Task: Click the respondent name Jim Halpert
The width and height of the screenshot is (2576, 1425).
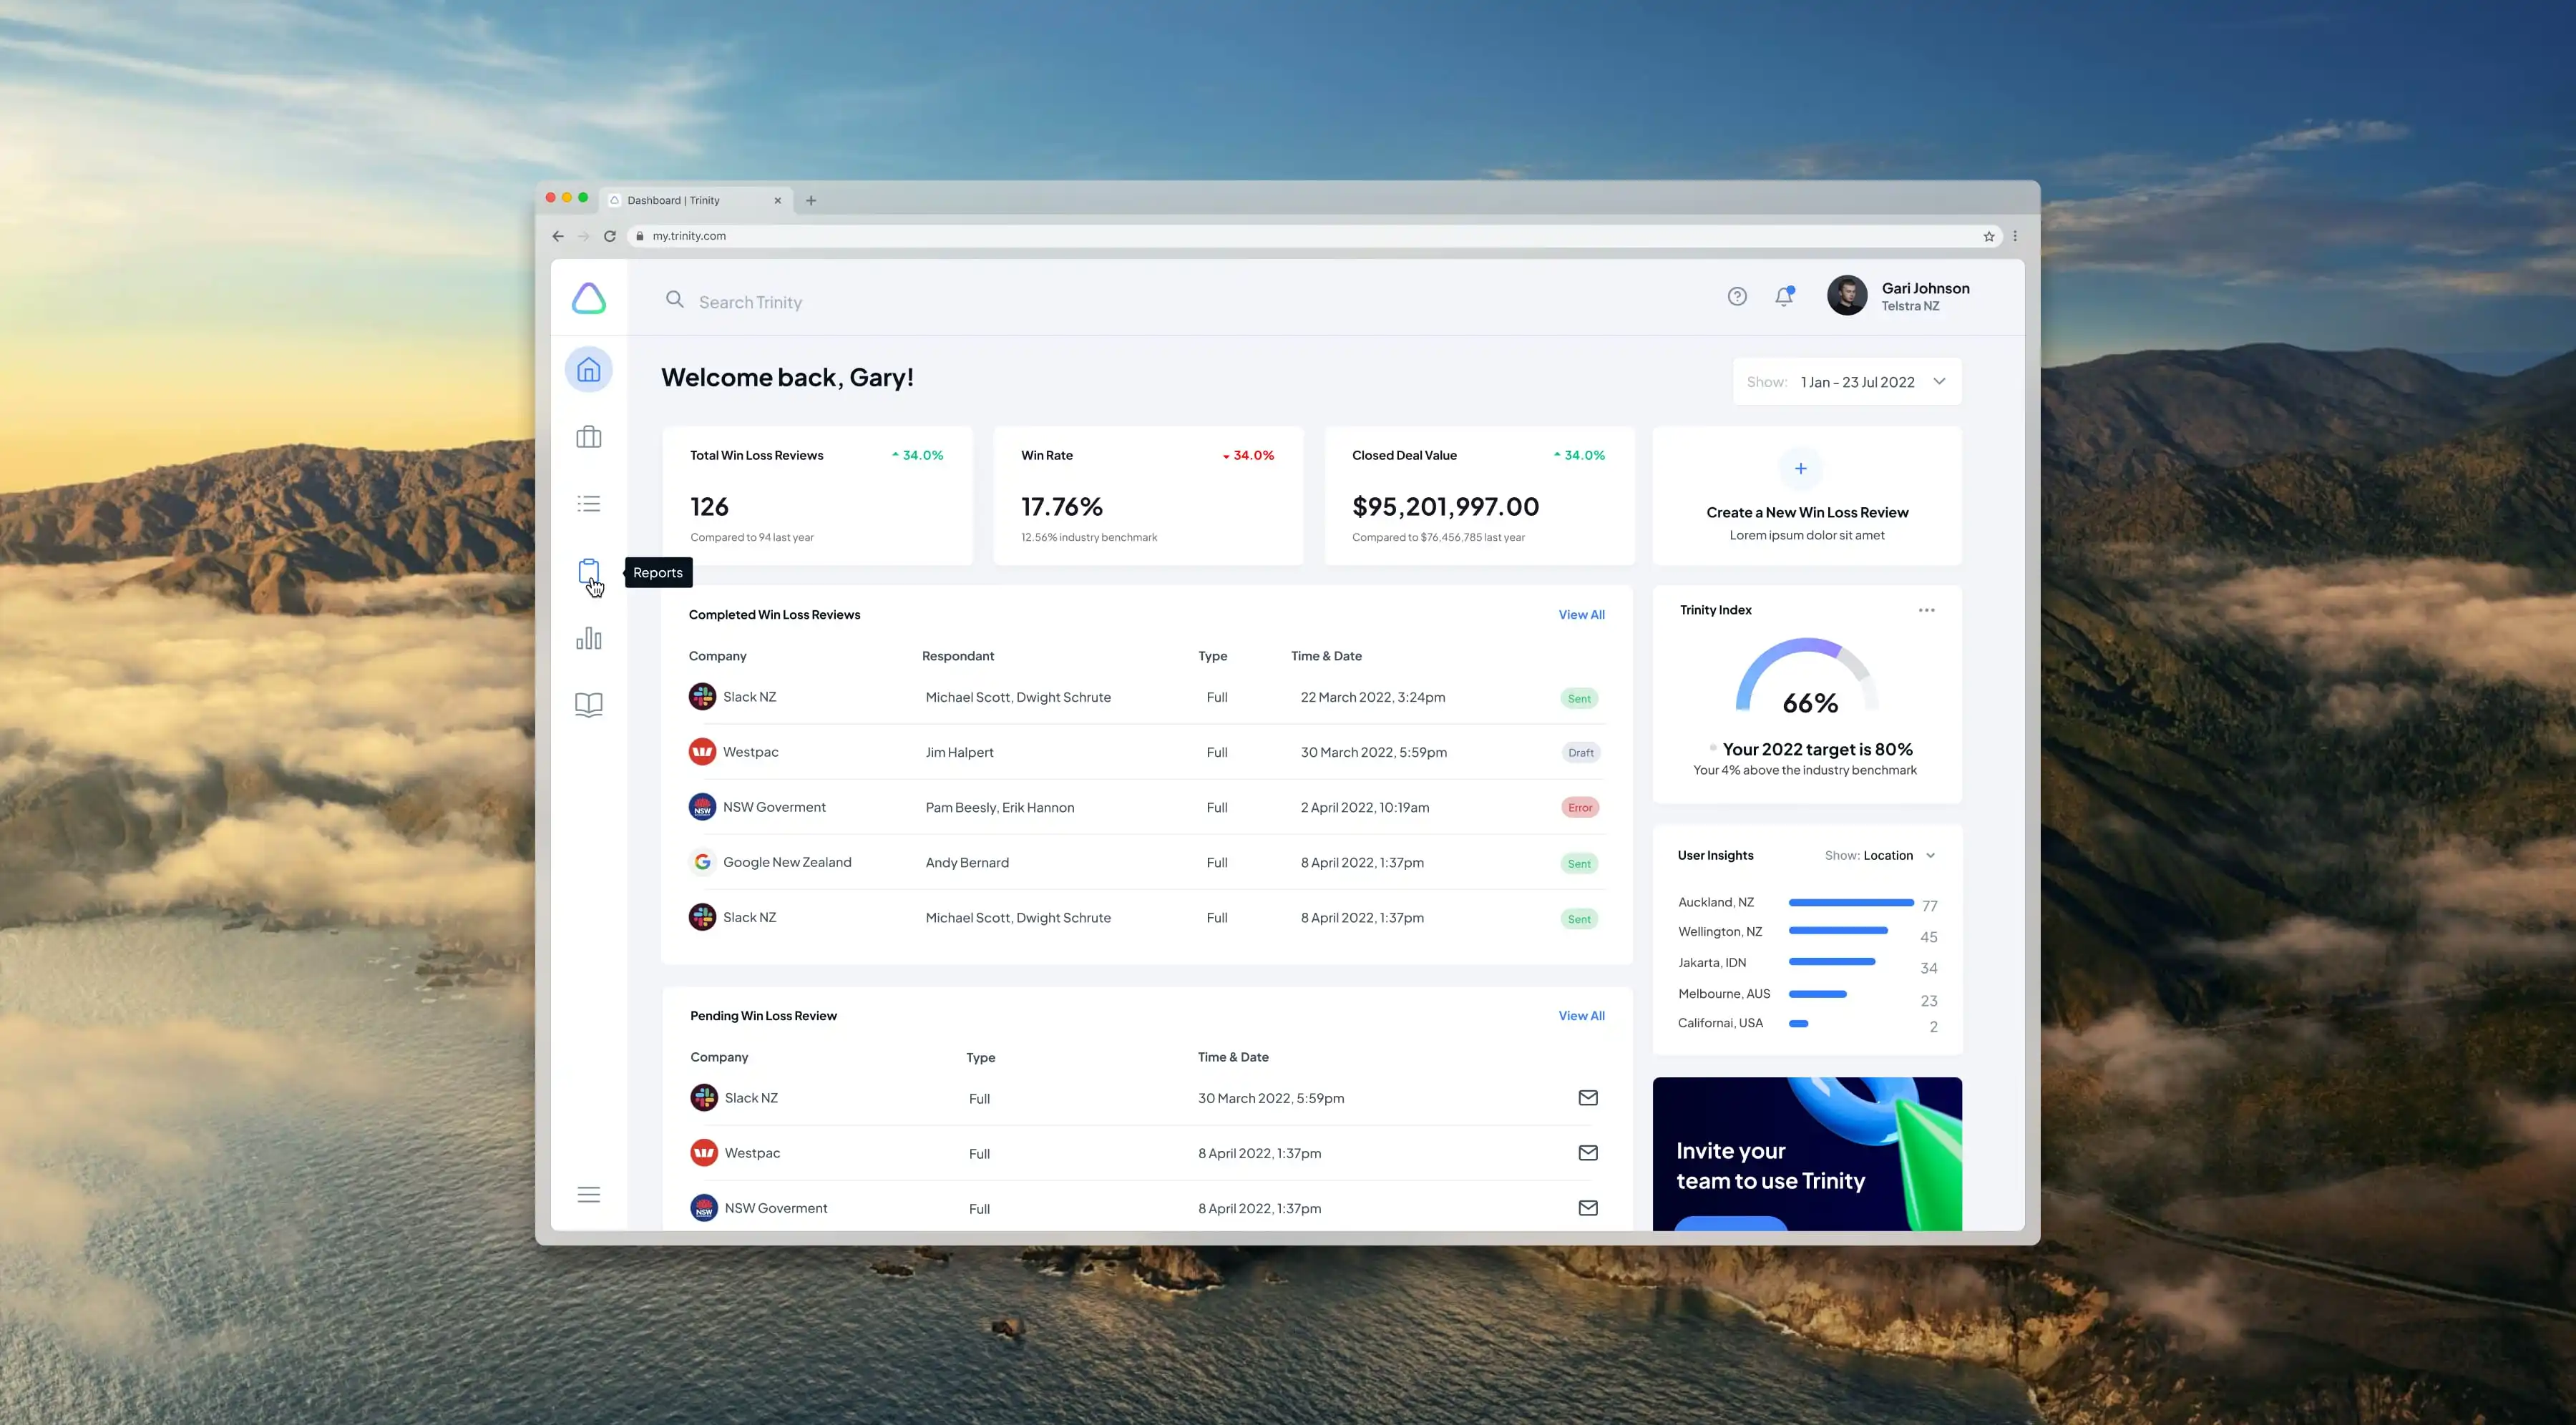Action: [x=959, y=752]
